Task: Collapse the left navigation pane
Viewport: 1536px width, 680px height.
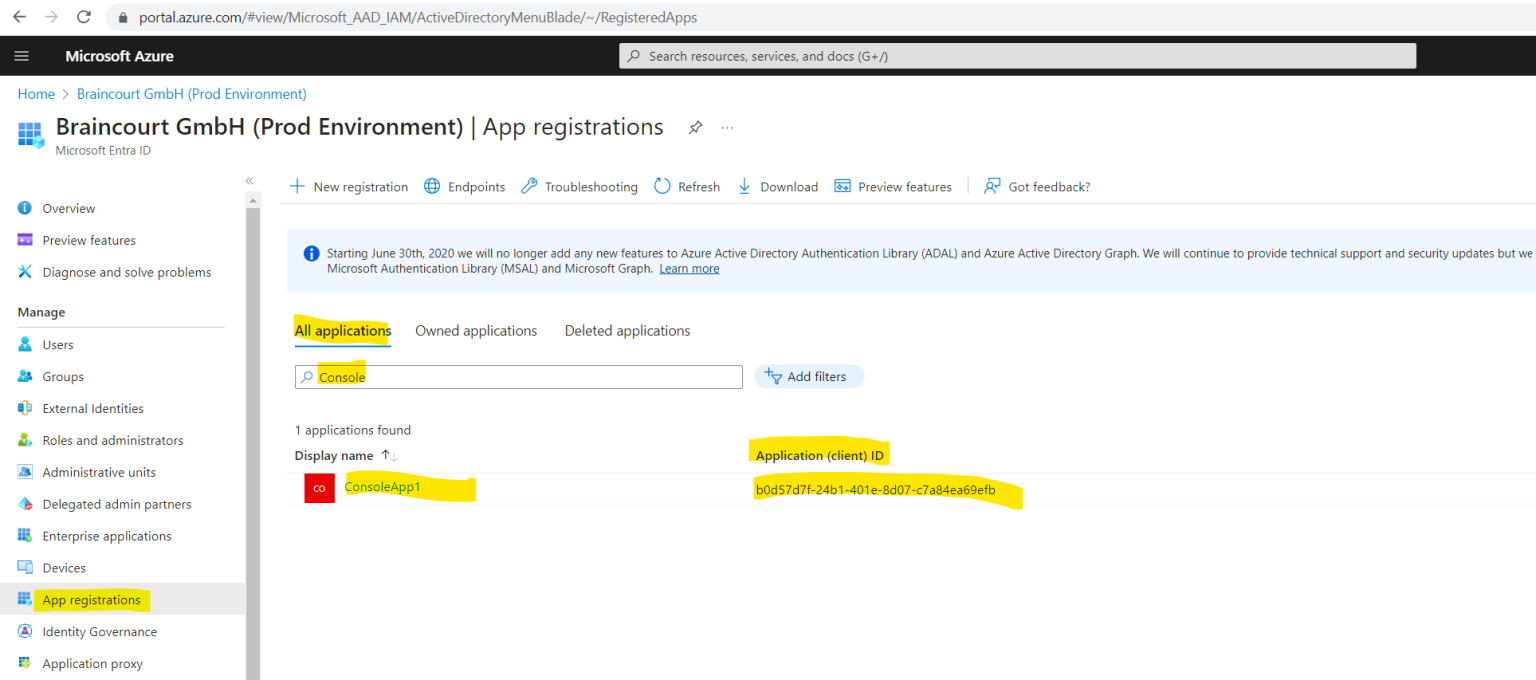Action: tap(249, 181)
